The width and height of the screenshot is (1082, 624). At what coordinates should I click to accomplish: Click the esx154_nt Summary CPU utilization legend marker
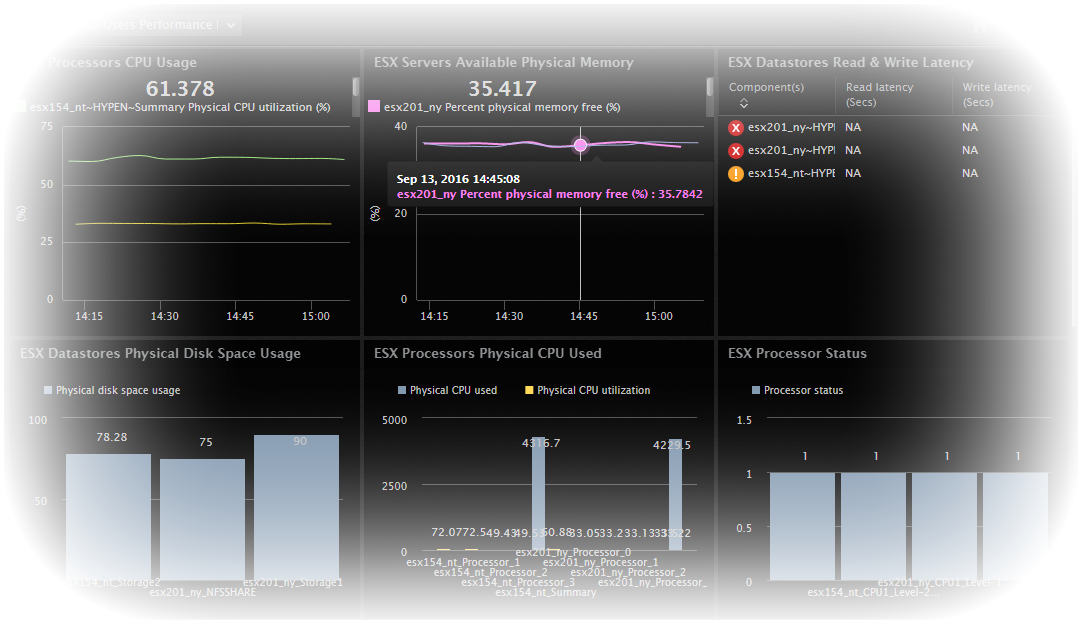(x=20, y=107)
